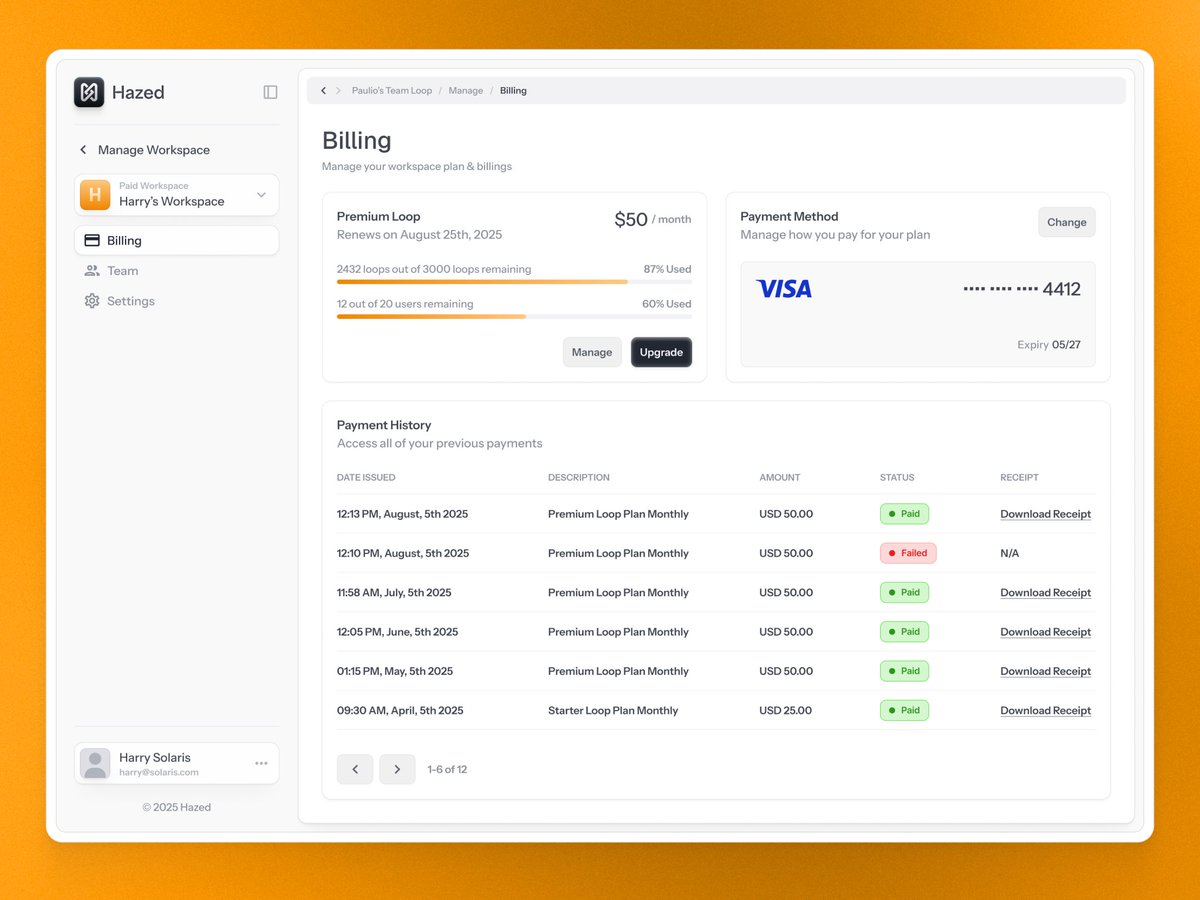Click Description column header
The image size is (1200, 900).
pyautogui.click(x=579, y=478)
